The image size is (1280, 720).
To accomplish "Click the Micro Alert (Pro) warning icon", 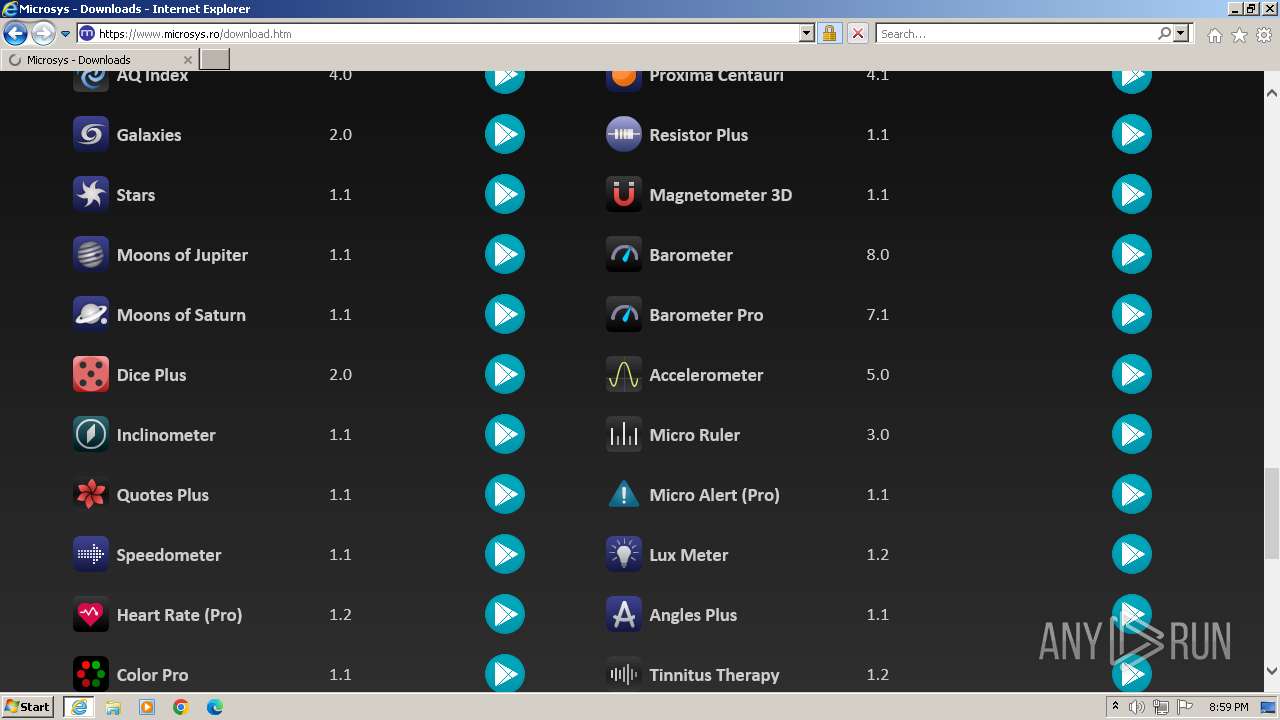I will click(624, 494).
